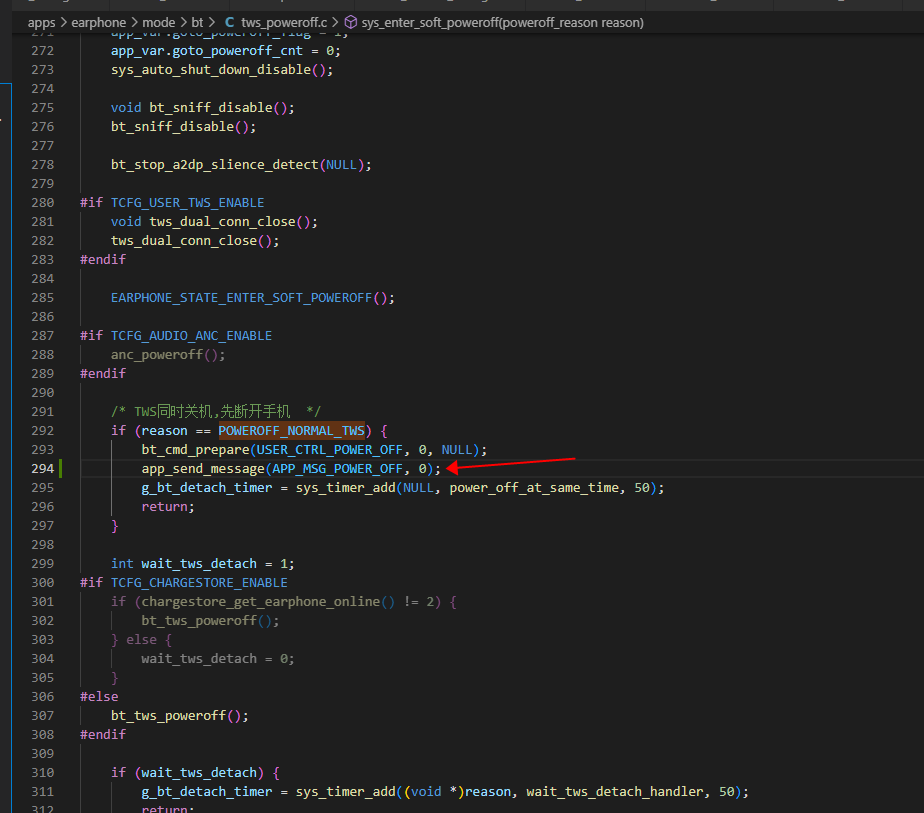The height and width of the screenshot is (813, 924).
Task: Click tws_dual_conn_close call on line 282
Action: (184, 240)
